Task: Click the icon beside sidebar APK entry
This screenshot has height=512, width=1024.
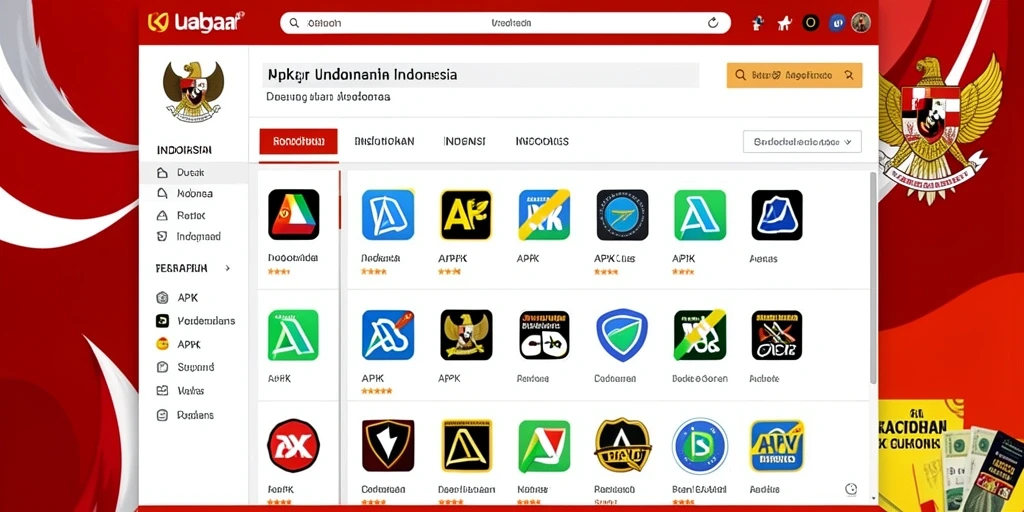Action: point(163,298)
